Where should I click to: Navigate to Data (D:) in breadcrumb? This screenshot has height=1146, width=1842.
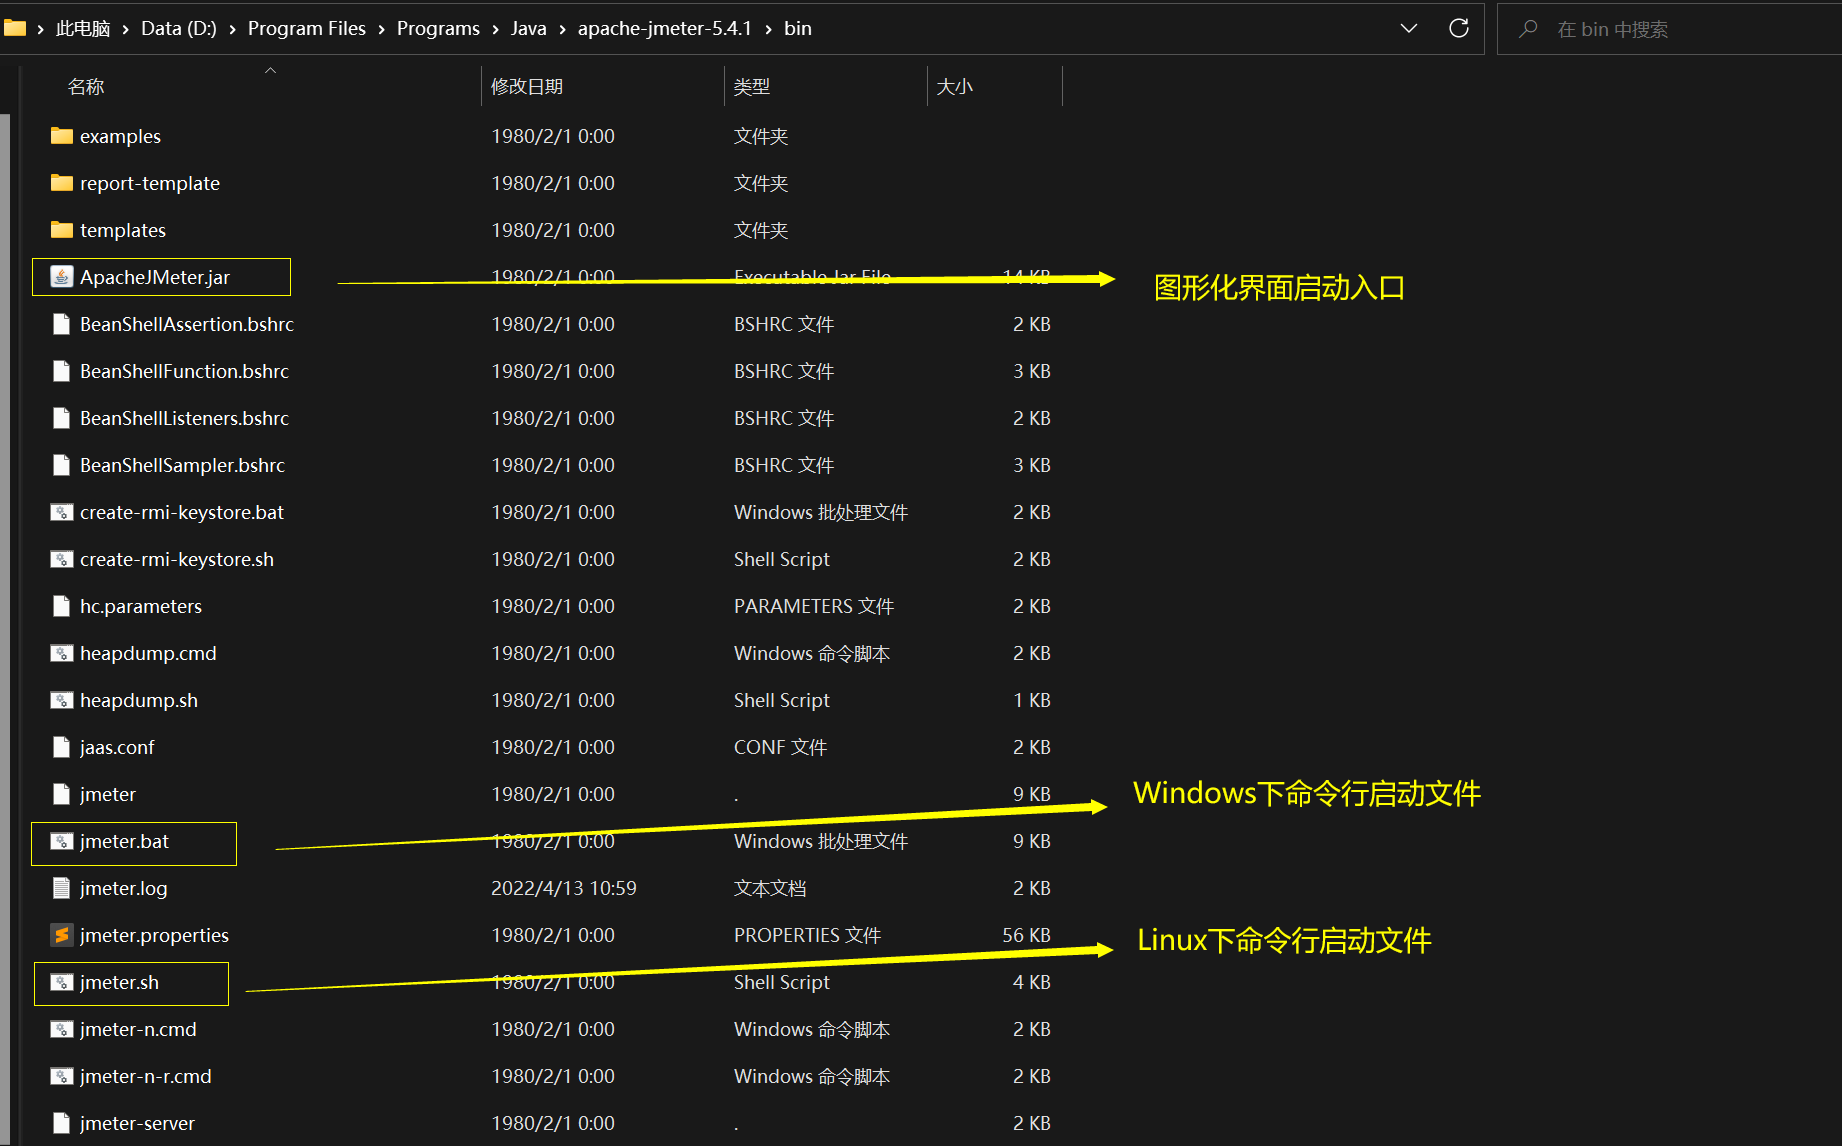179,28
